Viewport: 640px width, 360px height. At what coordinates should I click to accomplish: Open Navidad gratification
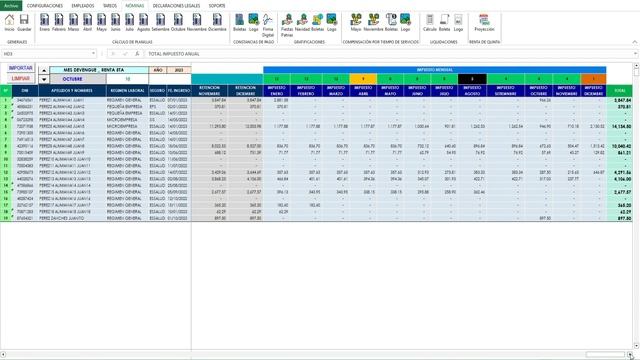click(302, 22)
